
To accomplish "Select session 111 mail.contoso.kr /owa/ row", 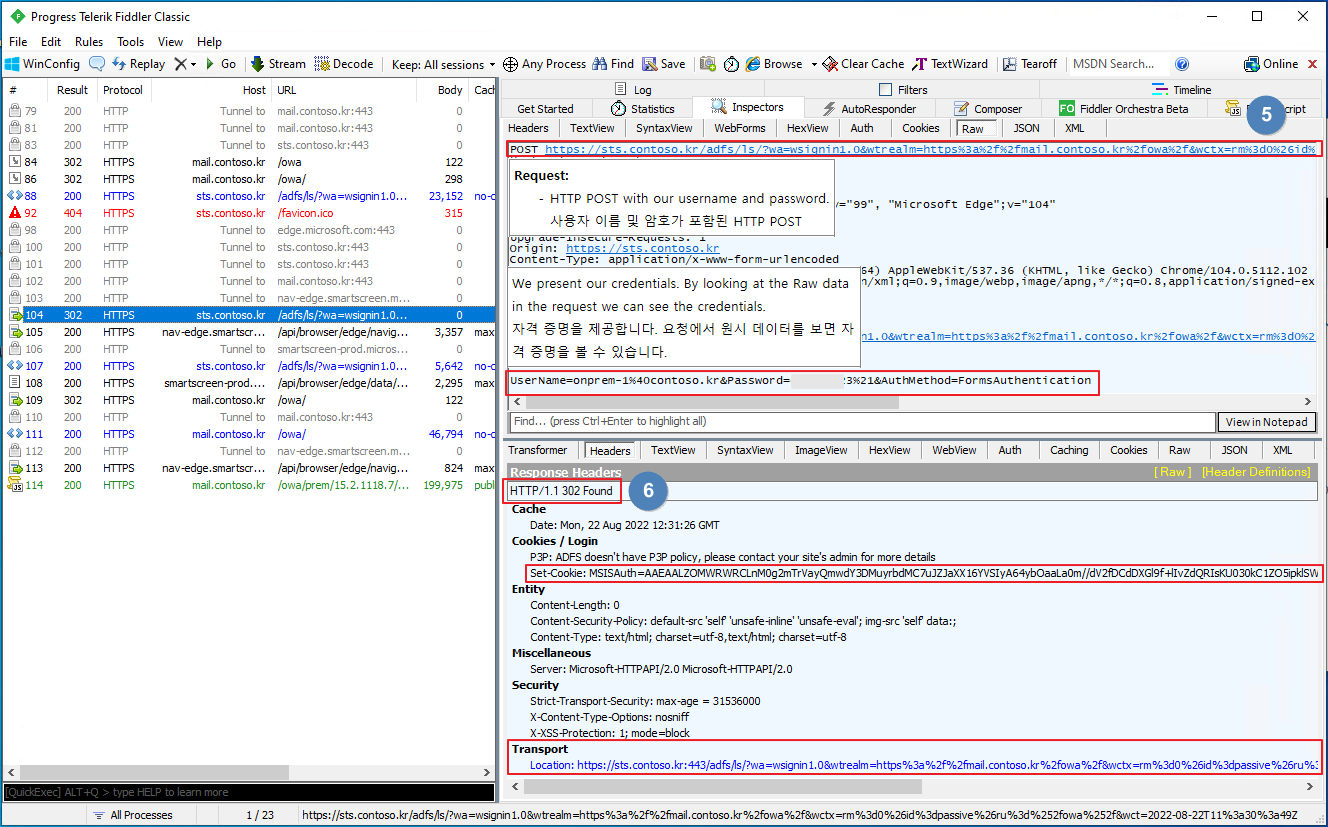I will (x=249, y=434).
